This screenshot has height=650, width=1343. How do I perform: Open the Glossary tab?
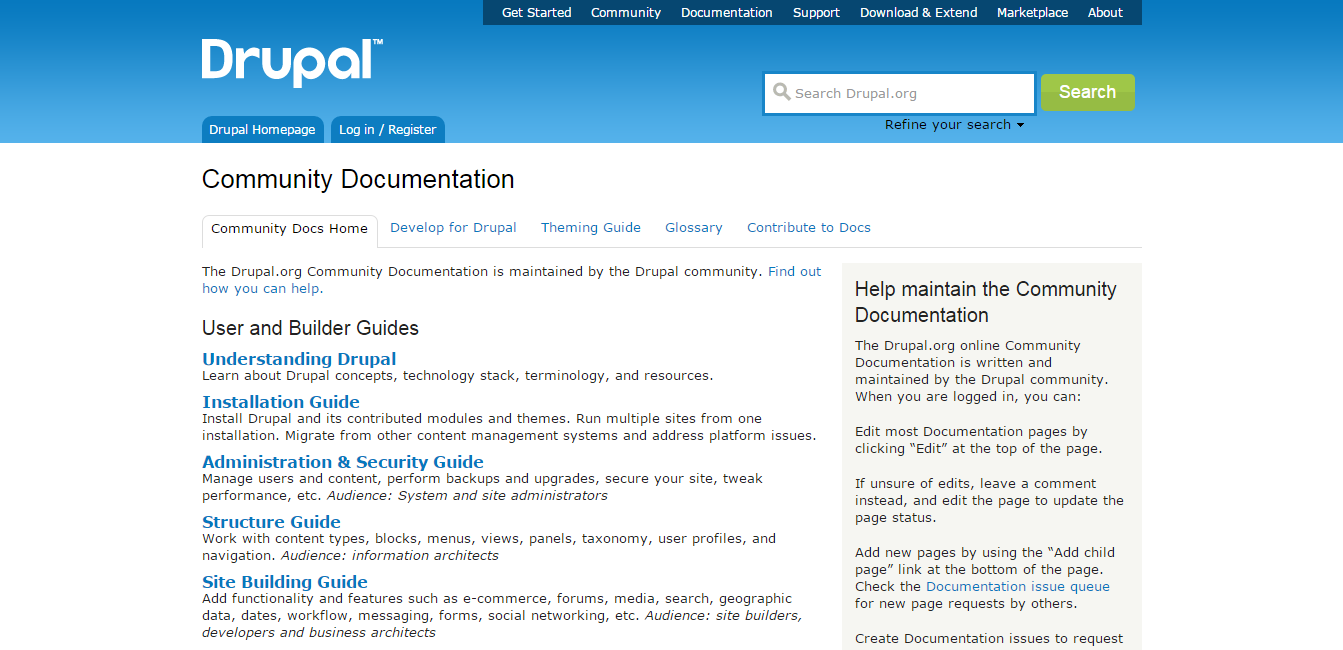pos(694,228)
